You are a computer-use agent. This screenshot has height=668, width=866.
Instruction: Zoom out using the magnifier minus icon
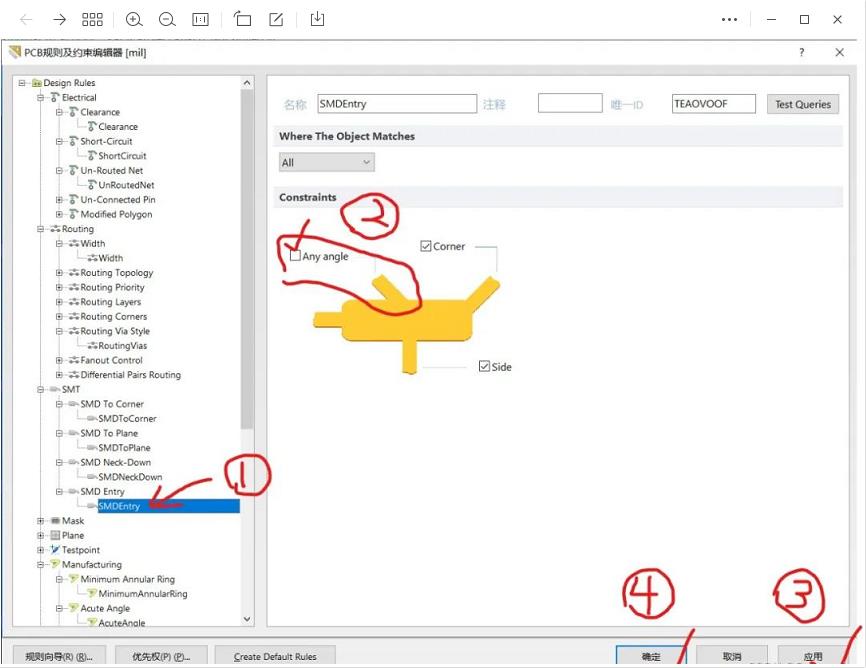(167, 19)
